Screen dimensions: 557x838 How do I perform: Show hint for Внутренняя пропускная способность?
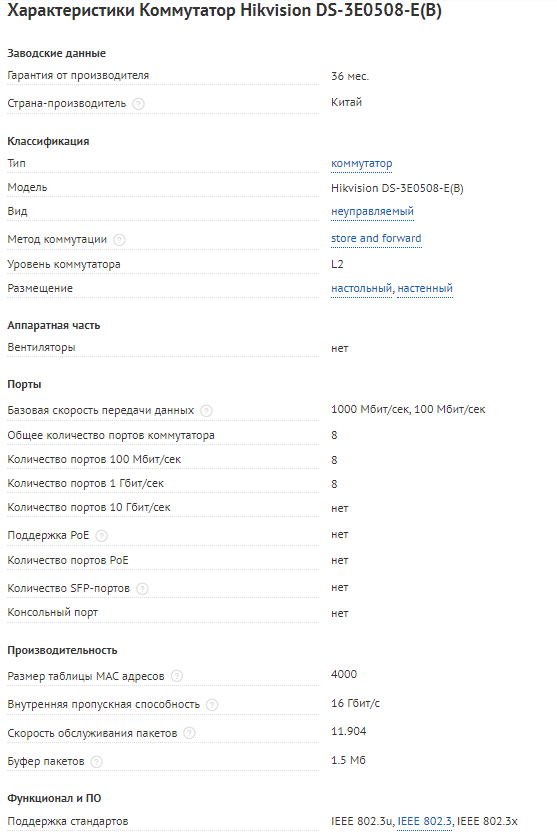[212, 705]
